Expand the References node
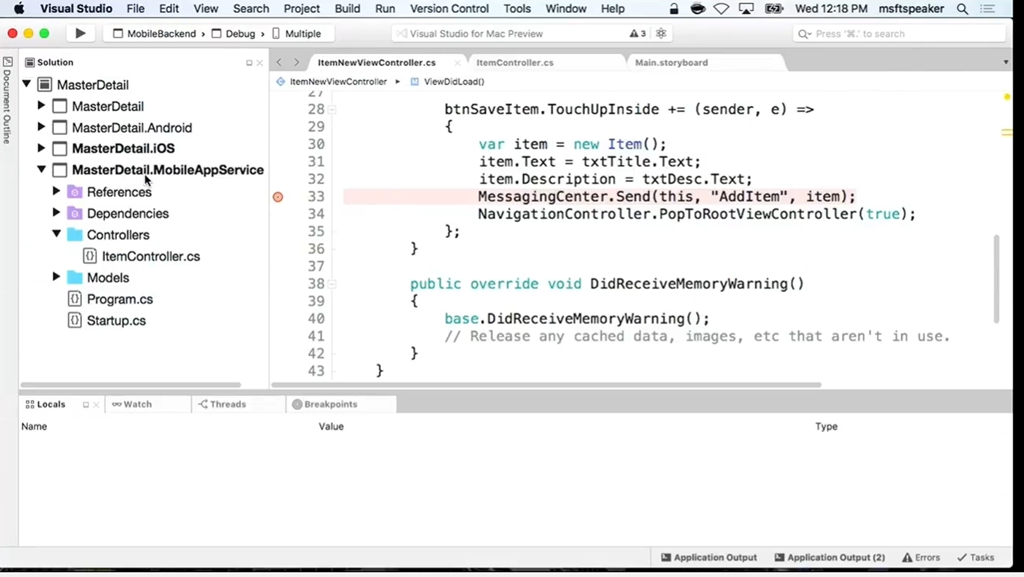Image resolution: width=1024 pixels, height=577 pixels. point(57,192)
